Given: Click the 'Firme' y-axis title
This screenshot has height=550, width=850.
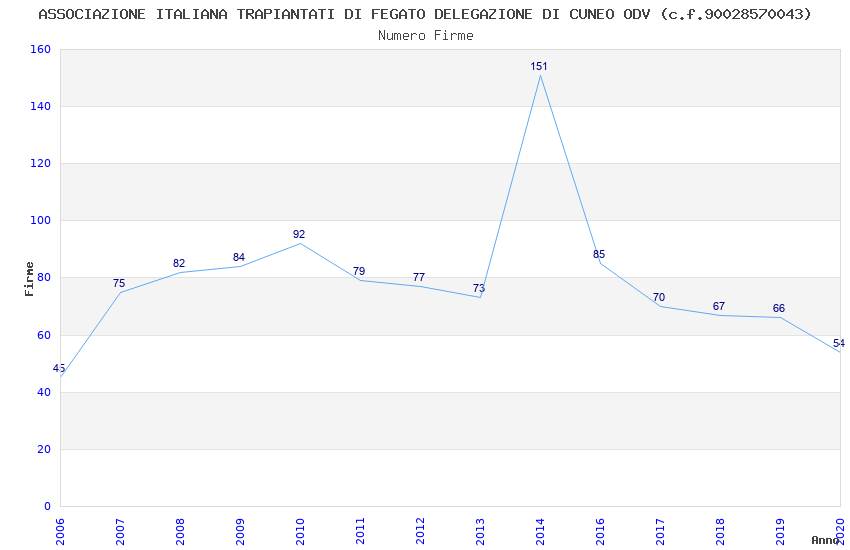Looking at the screenshot, I should point(29,279).
